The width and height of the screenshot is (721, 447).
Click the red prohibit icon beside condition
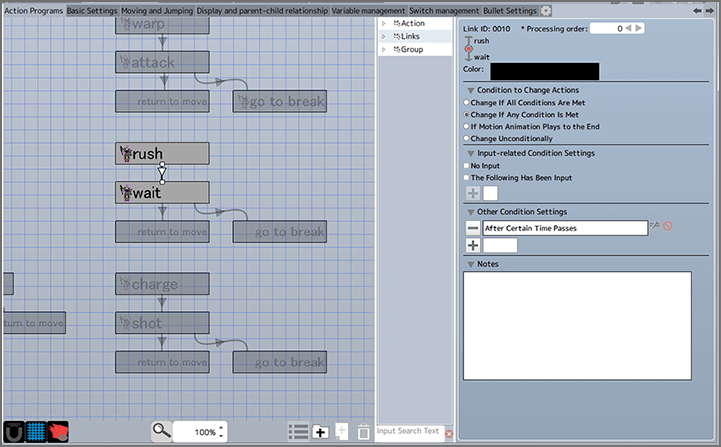tap(668, 226)
